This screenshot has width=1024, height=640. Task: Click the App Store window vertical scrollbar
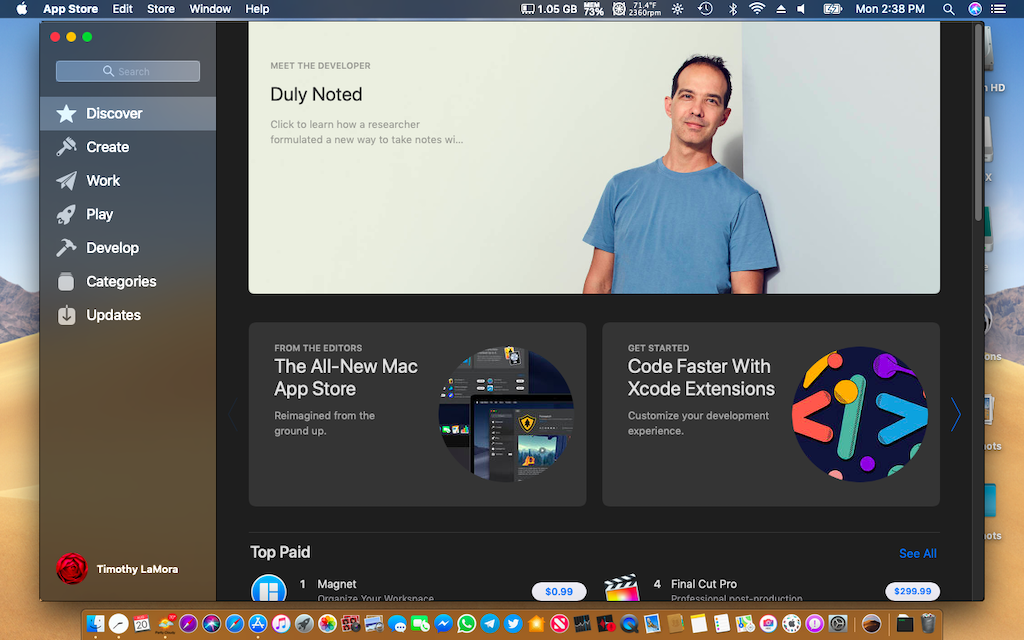[x=978, y=123]
